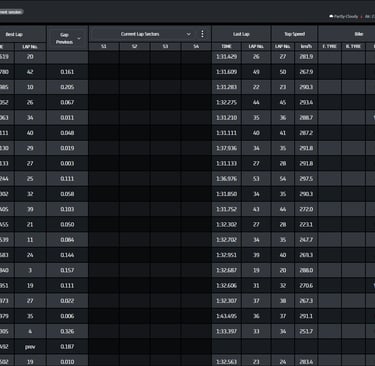The image size is (375, 366).
Task: Select last lap time 1:36.976
Action: [x=227, y=179]
